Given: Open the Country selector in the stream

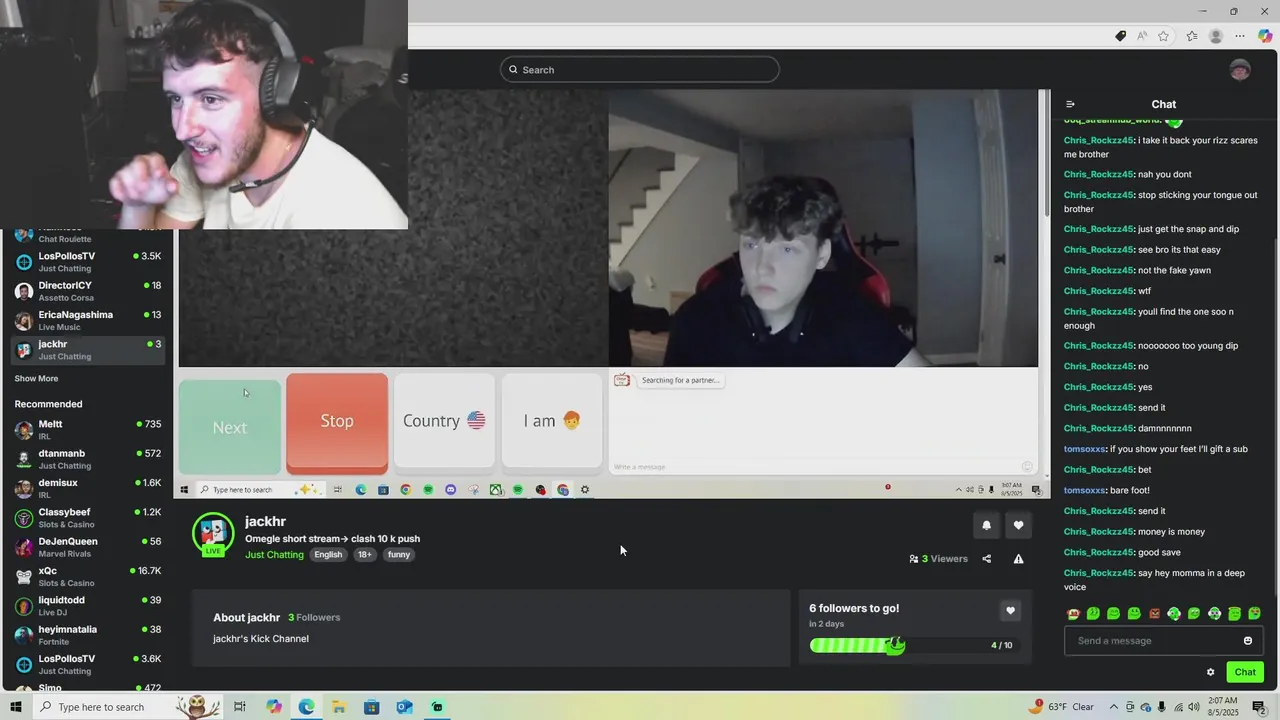Looking at the screenshot, I should (x=444, y=421).
